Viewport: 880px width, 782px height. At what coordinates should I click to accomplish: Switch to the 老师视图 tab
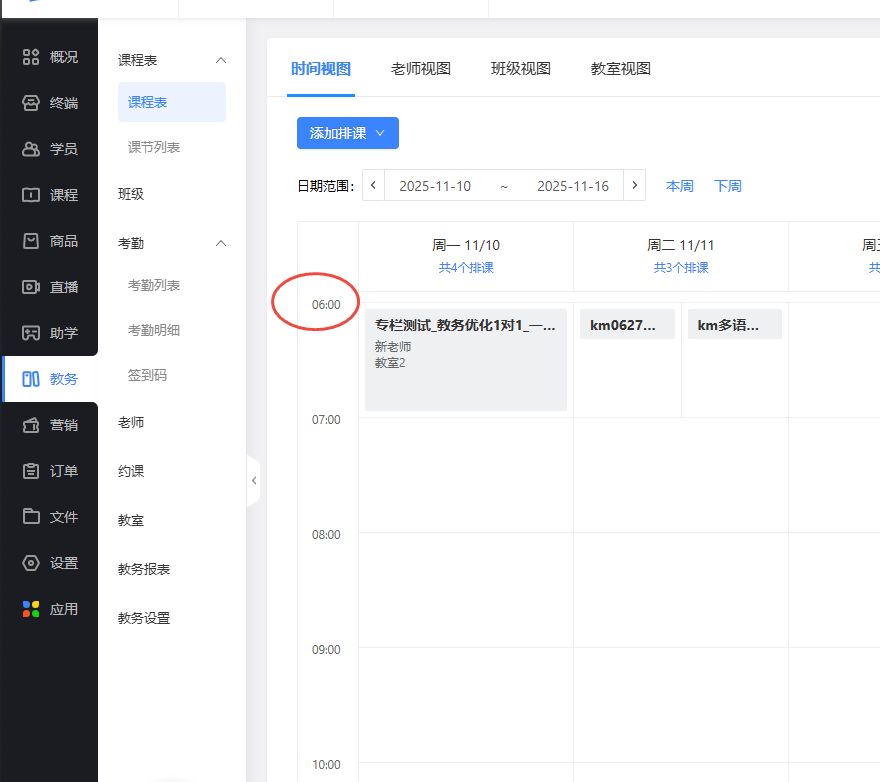click(x=420, y=69)
